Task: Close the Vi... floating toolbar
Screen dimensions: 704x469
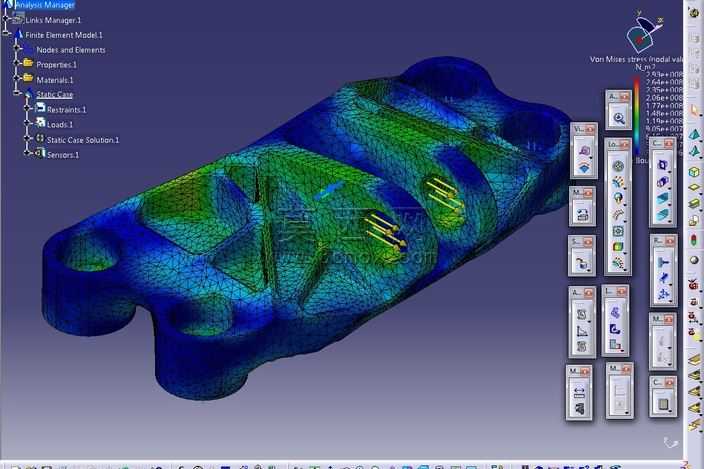Action: tap(590, 129)
